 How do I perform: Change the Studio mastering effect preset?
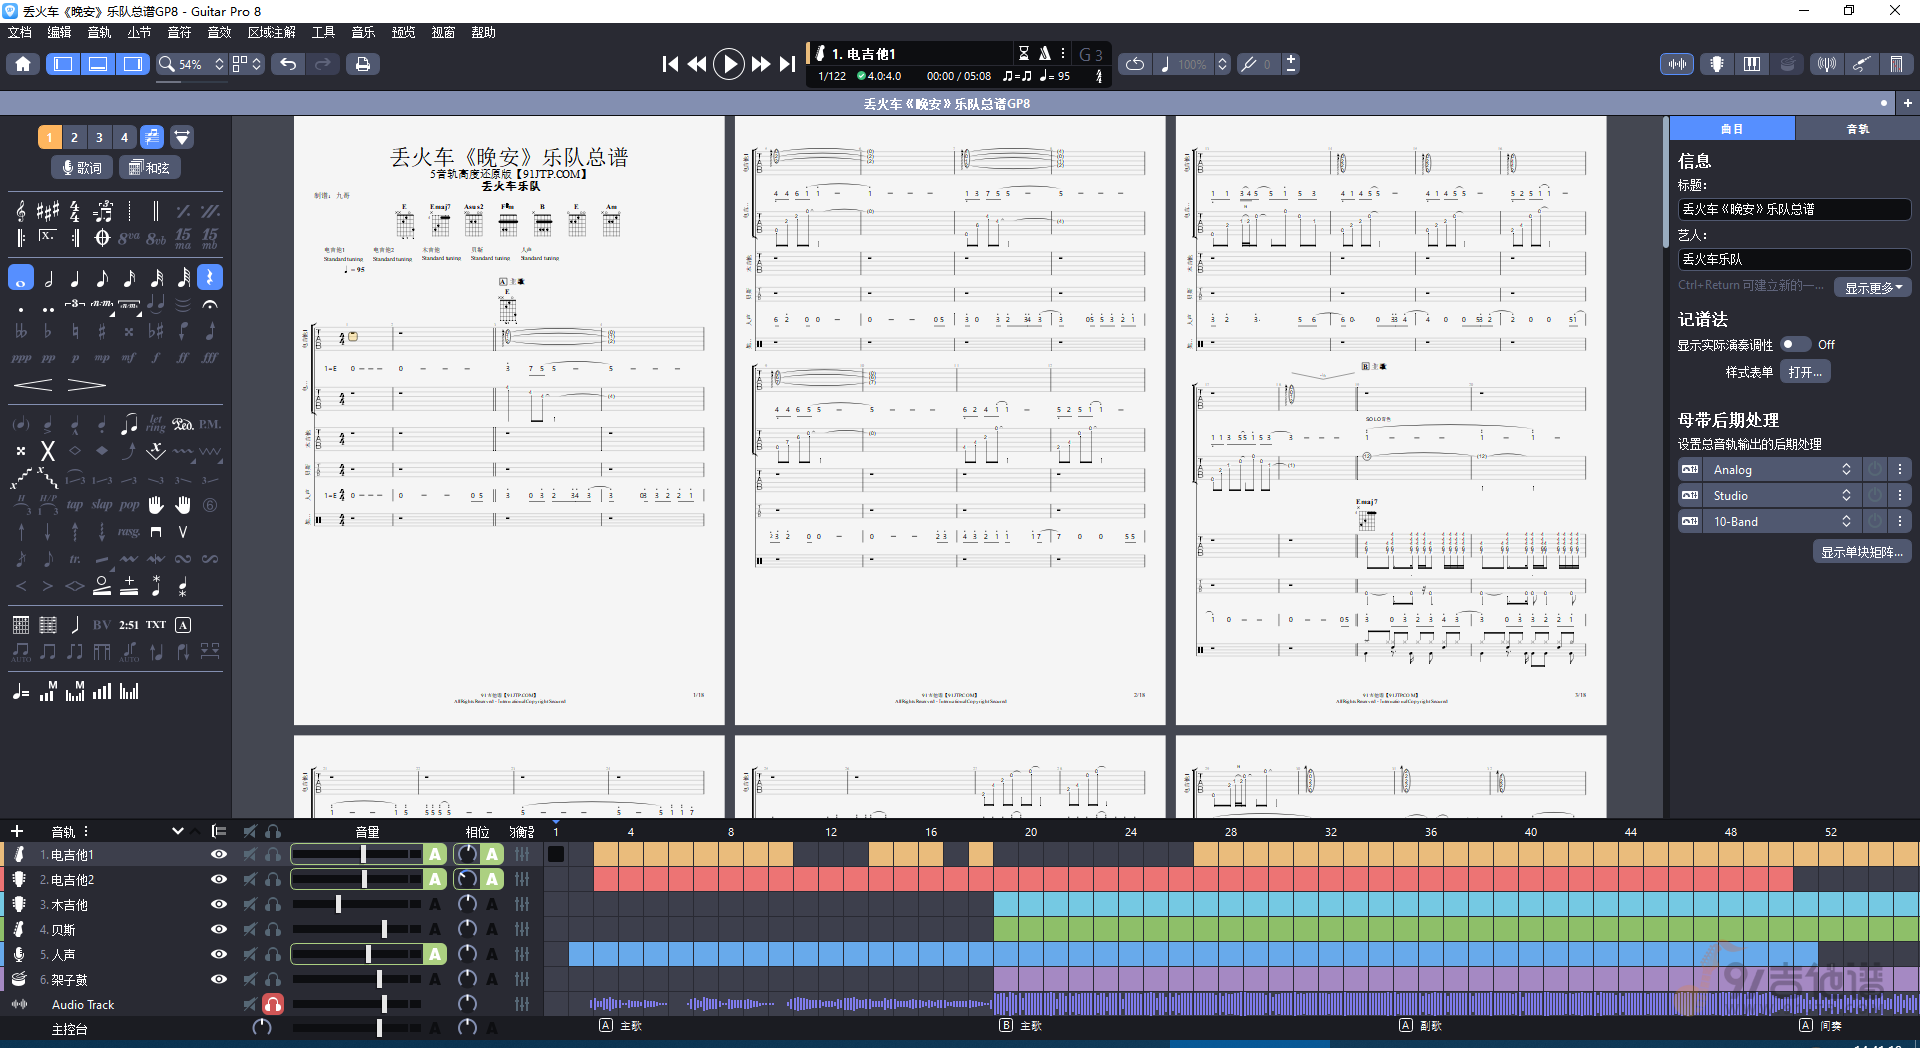pyautogui.click(x=1781, y=496)
